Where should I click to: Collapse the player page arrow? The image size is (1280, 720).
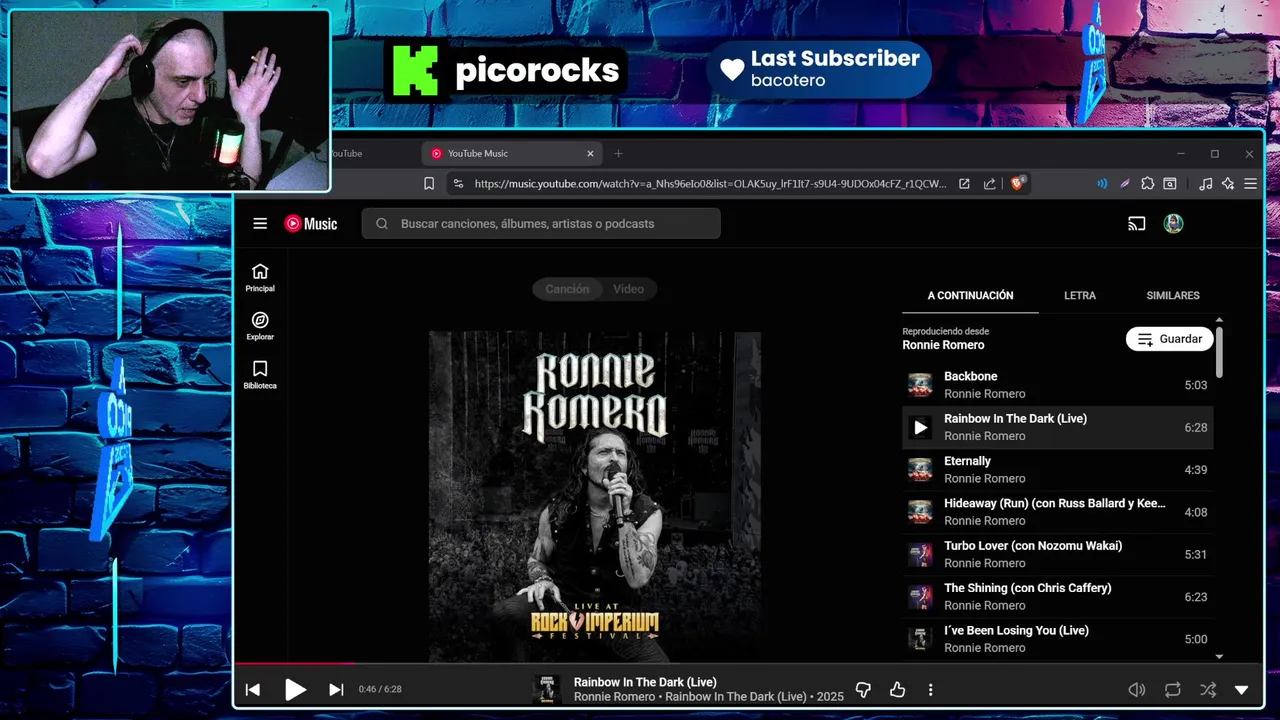click(1242, 689)
